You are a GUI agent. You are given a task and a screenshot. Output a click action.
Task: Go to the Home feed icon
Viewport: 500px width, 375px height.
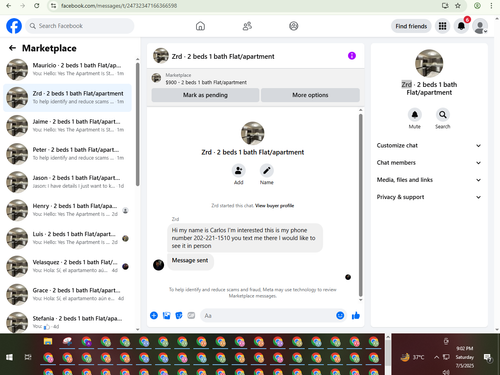pos(200,26)
